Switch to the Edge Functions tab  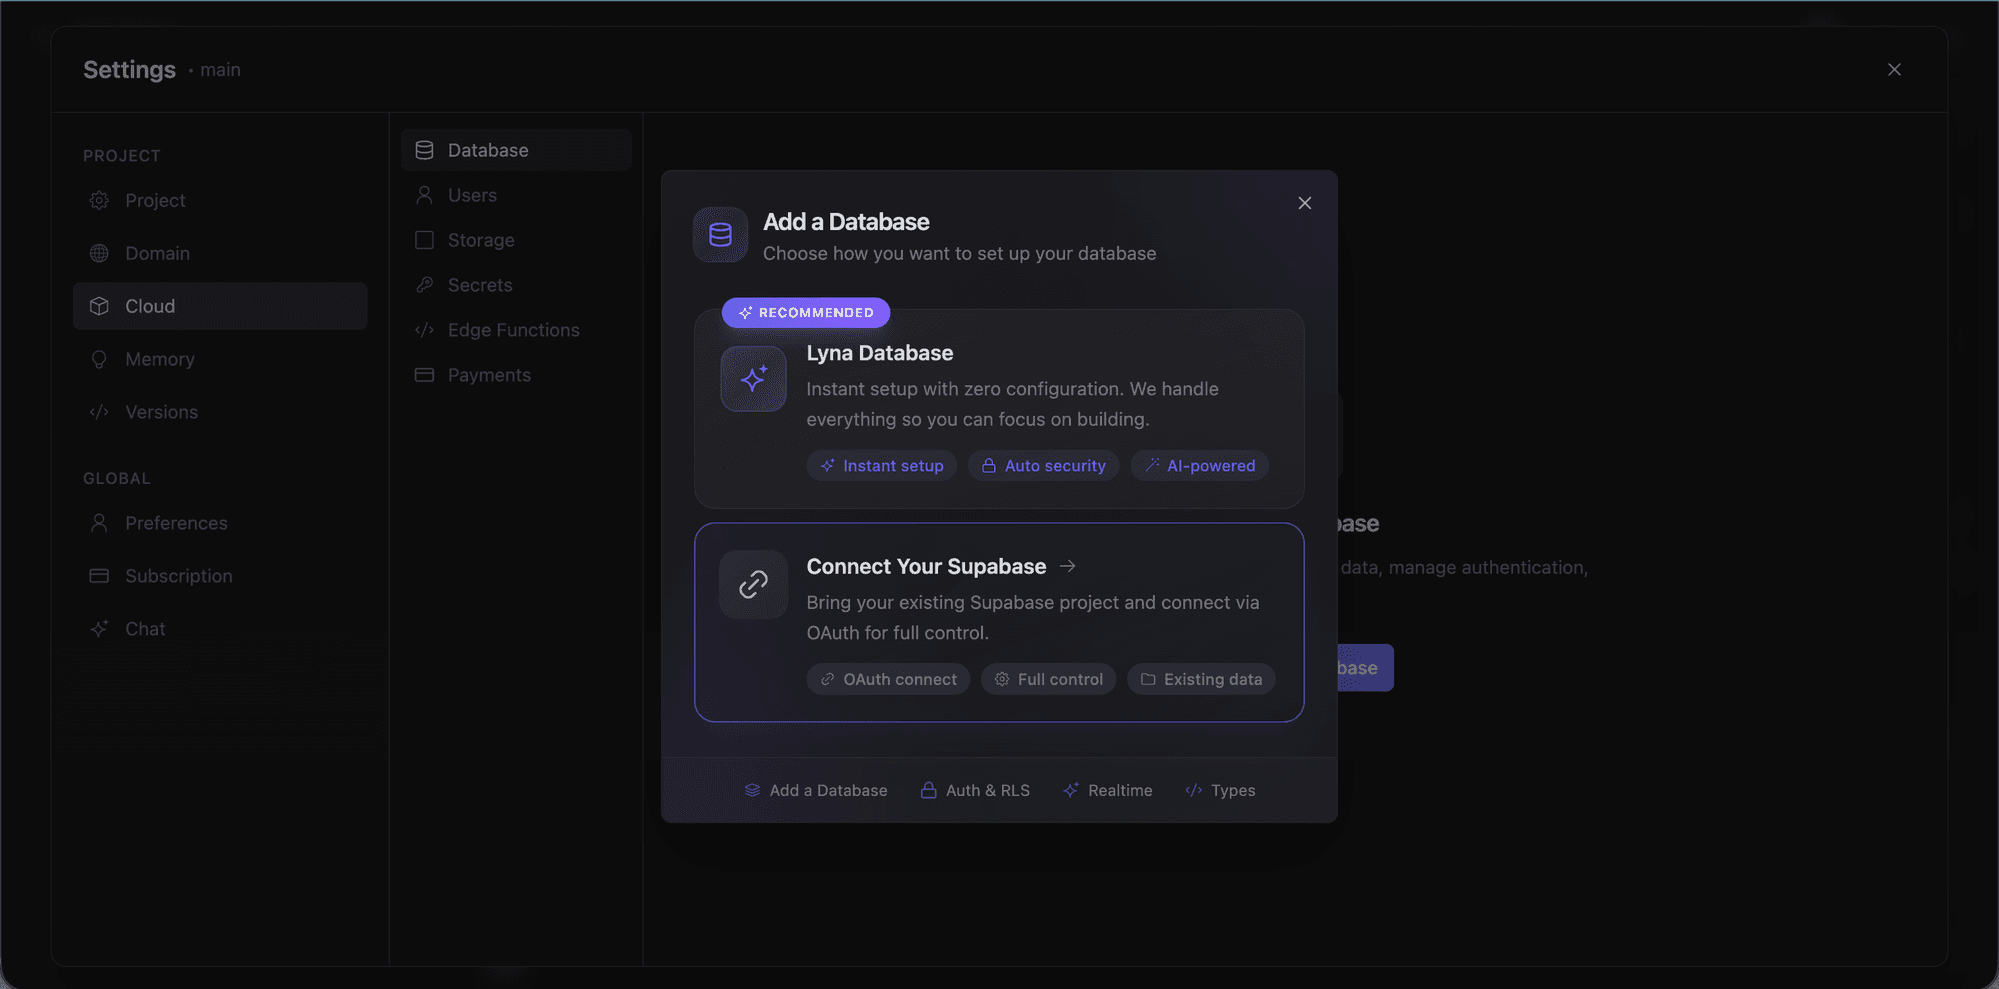tap(516, 330)
